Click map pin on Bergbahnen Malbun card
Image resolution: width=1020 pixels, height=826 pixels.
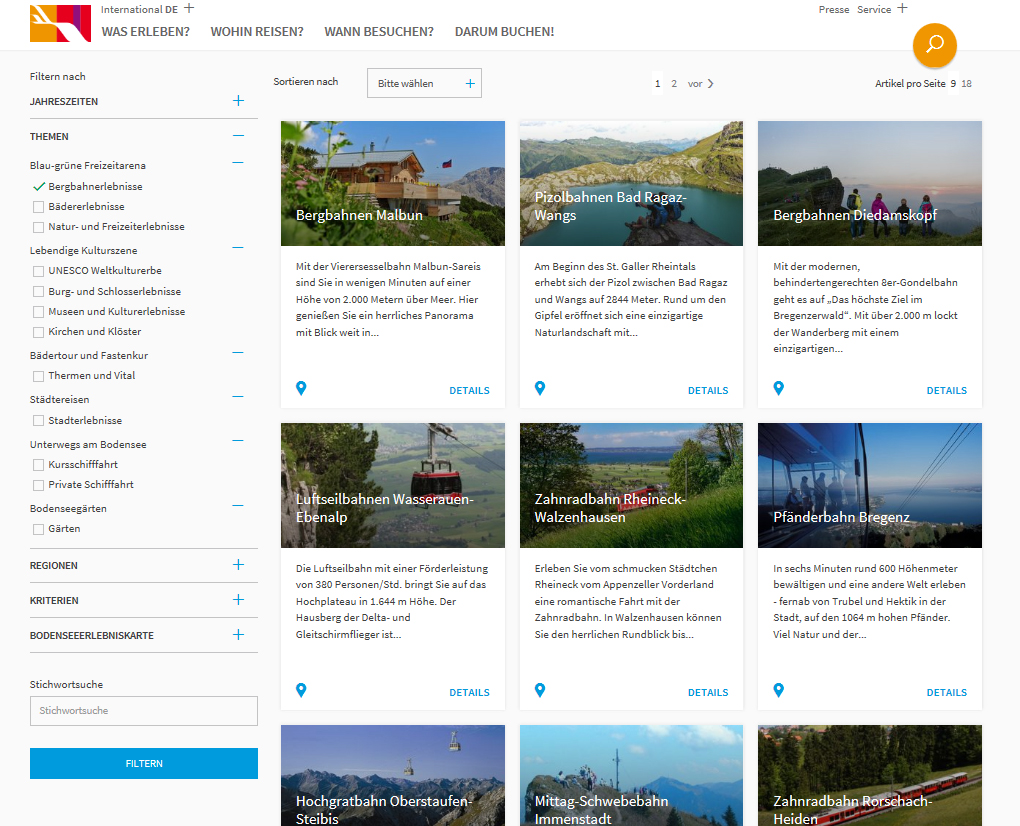(301, 388)
